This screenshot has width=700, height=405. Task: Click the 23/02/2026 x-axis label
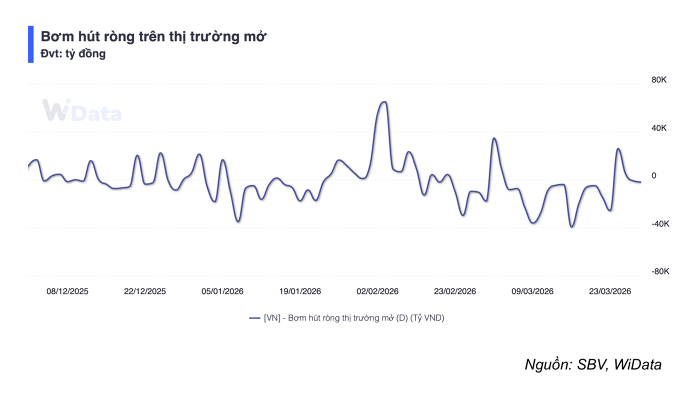[455, 291]
